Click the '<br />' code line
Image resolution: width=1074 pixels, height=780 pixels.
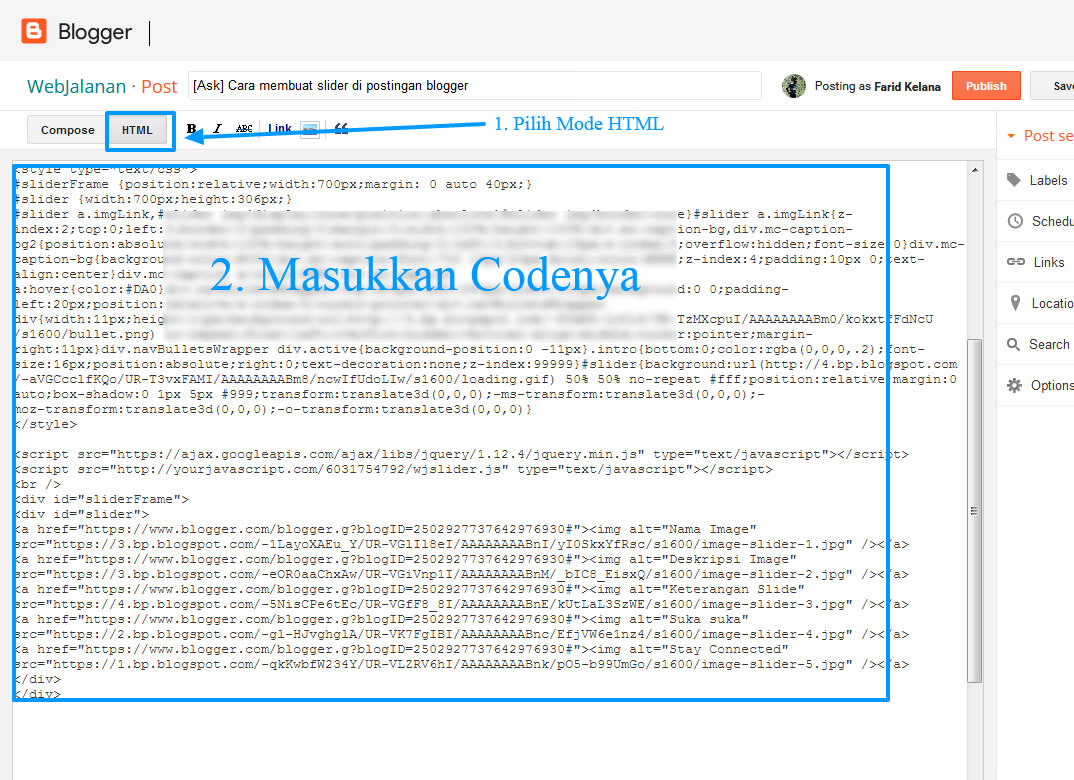tap(37, 484)
